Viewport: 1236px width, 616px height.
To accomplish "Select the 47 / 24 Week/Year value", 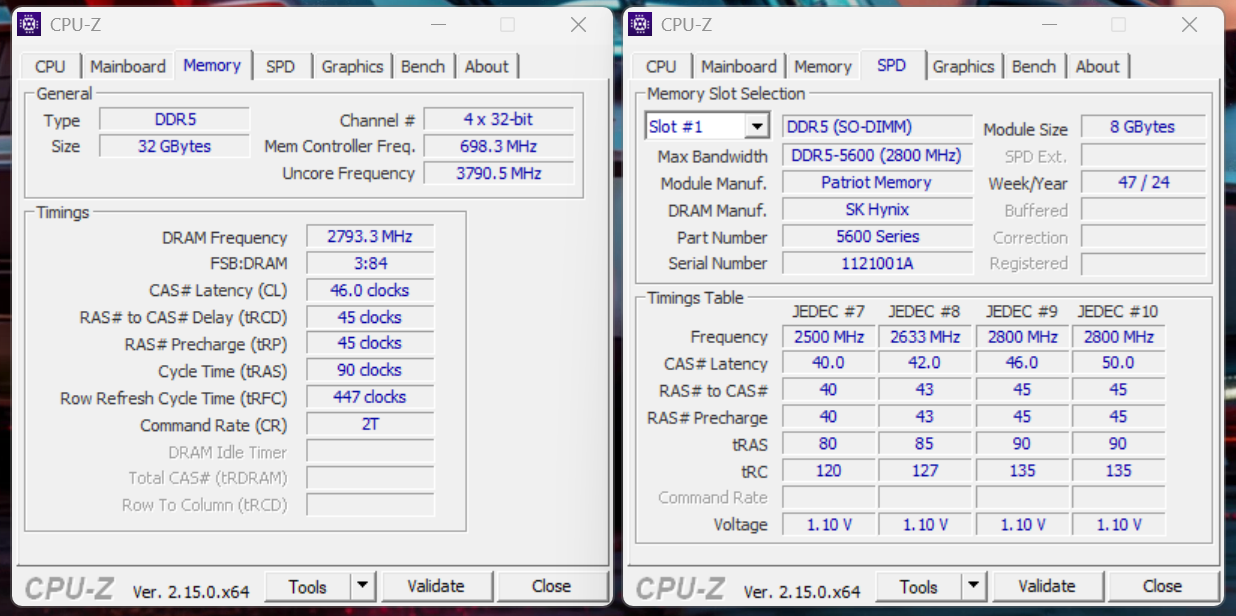I will (x=1143, y=183).
